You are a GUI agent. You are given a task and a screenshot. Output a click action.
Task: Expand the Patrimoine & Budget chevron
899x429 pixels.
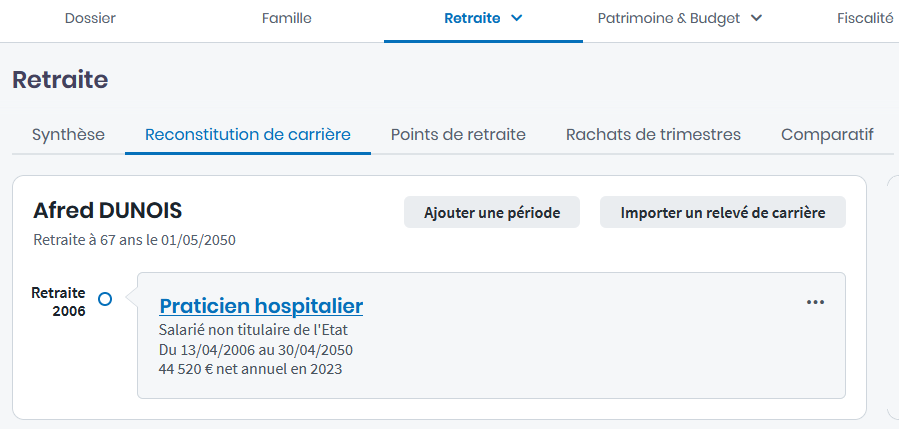[756, 17]
